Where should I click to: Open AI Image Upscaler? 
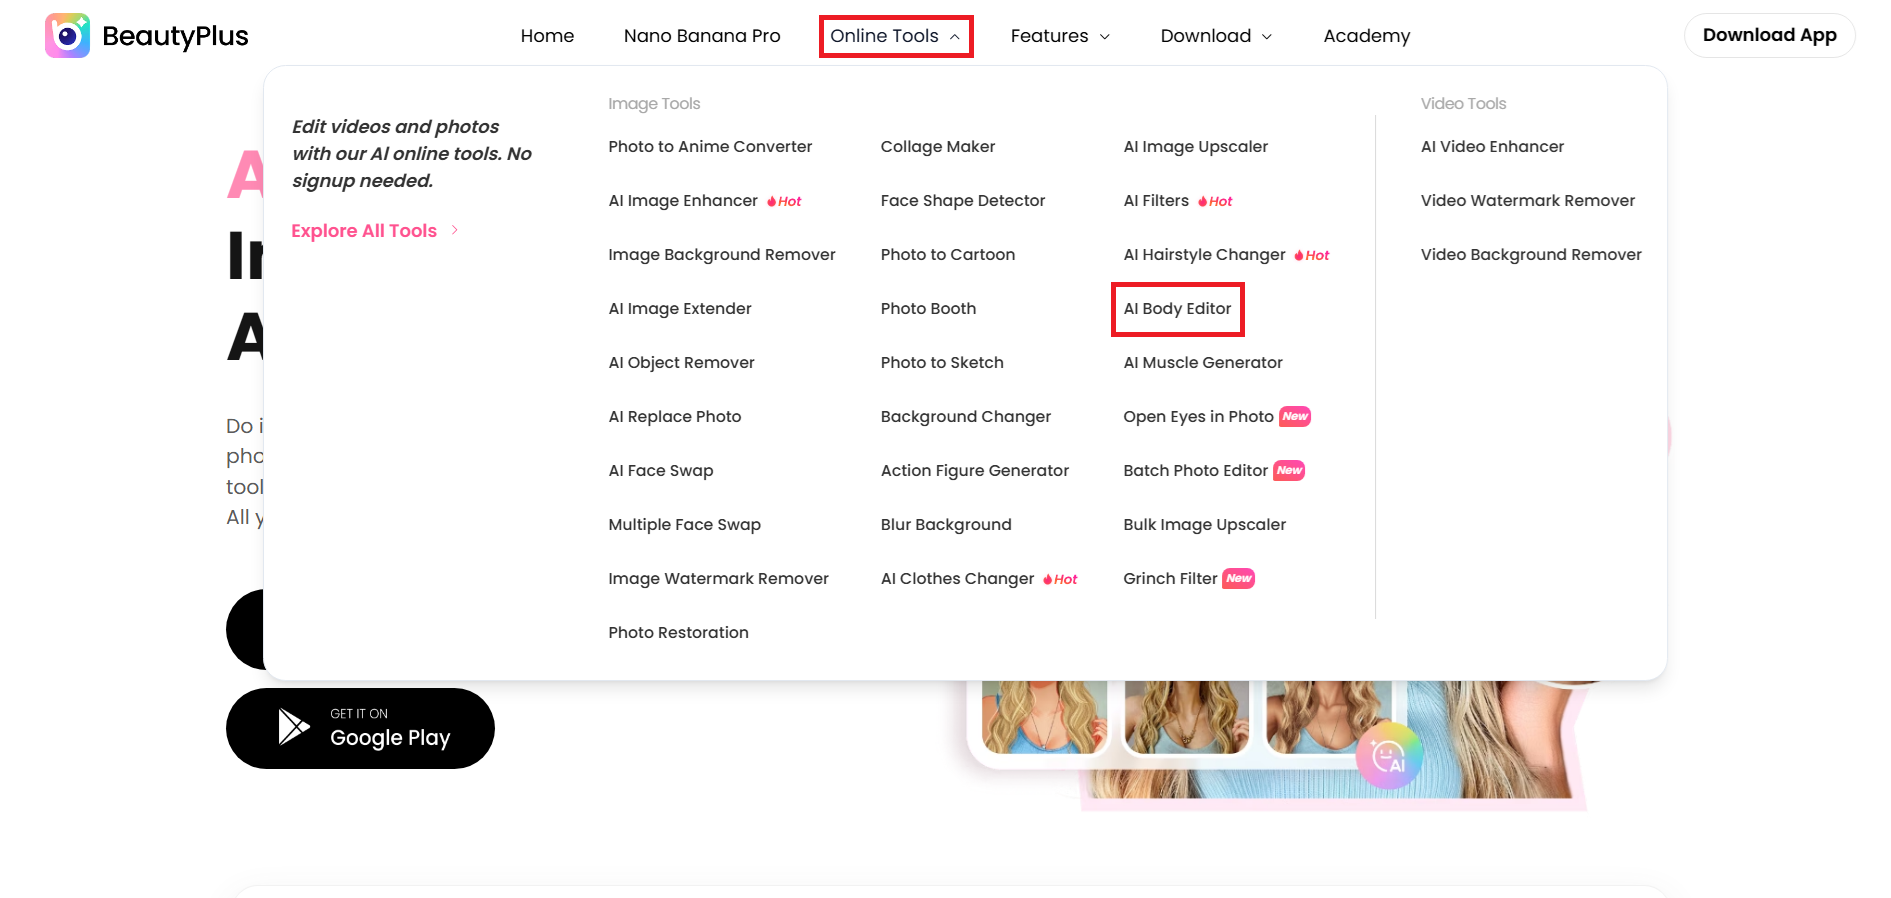pyautogui.click(x=1195, y=147)
